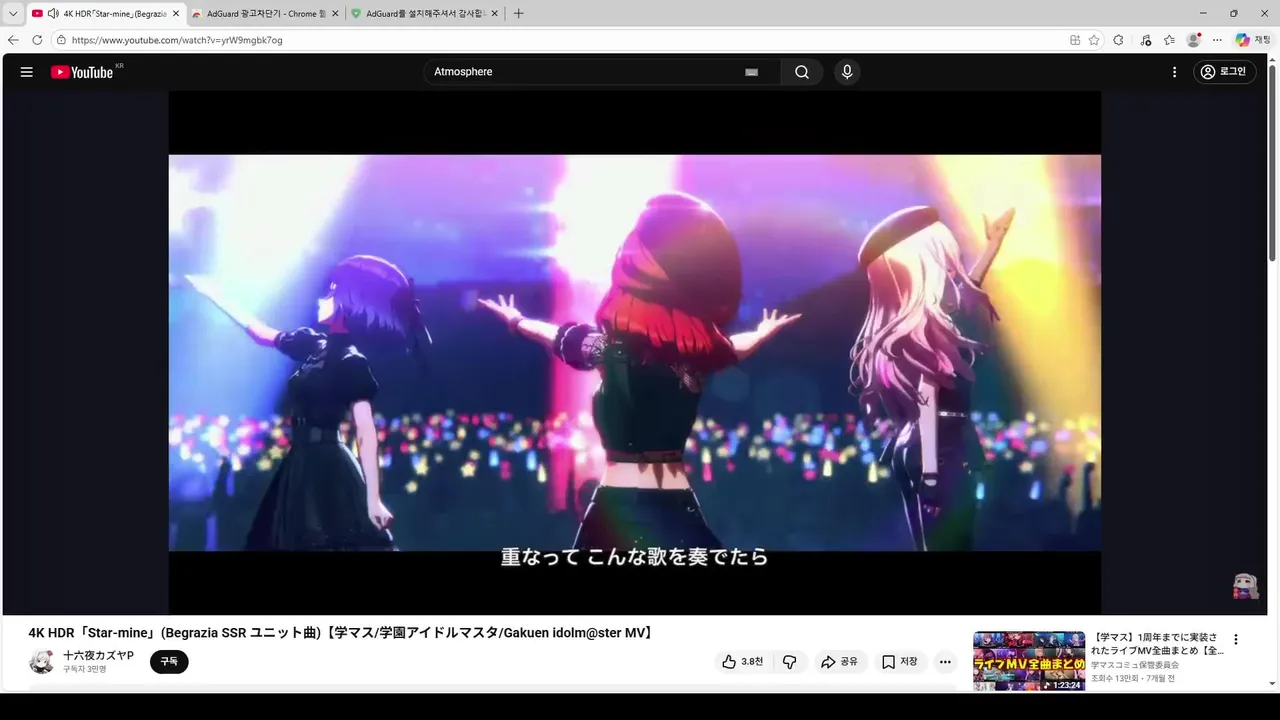The image size is (1280, 720).
Task: Go back in browser history
Action: click(13, 40)
